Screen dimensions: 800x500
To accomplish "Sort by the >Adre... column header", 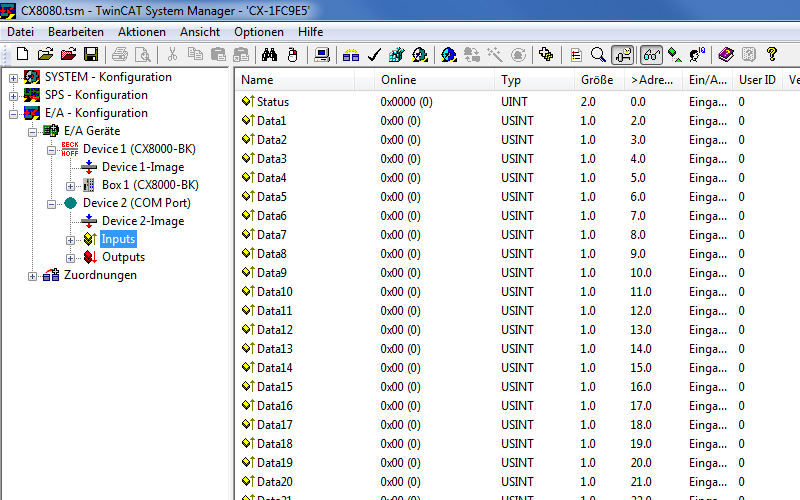I will [654, 80].
